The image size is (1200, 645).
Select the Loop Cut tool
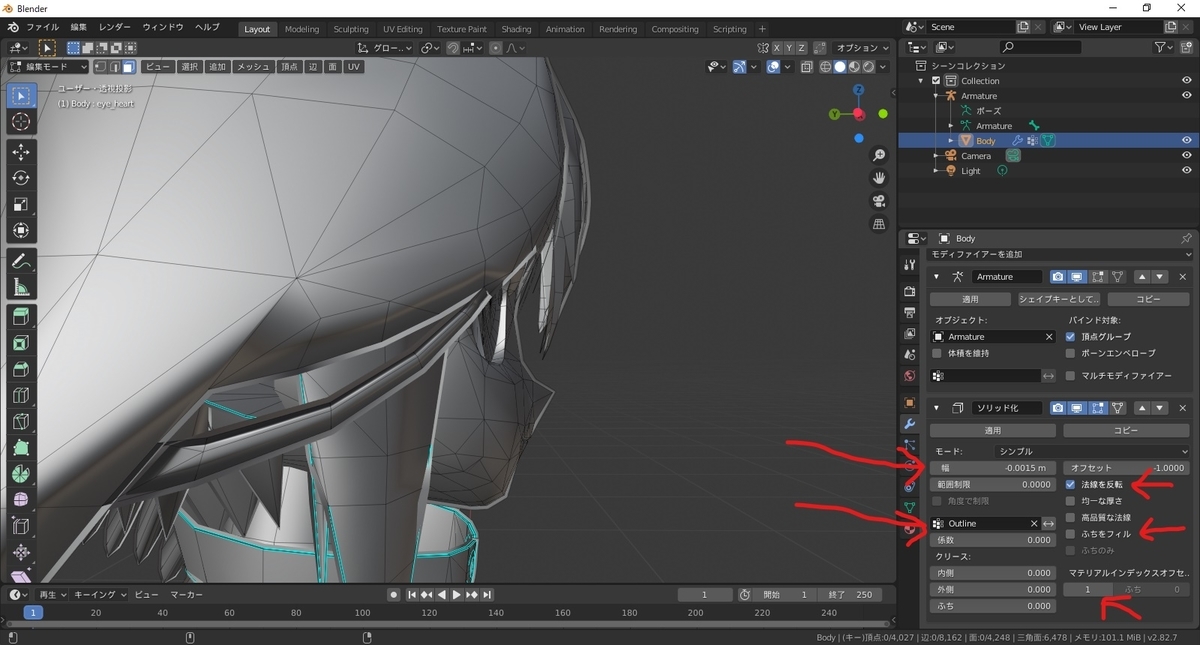21,395
